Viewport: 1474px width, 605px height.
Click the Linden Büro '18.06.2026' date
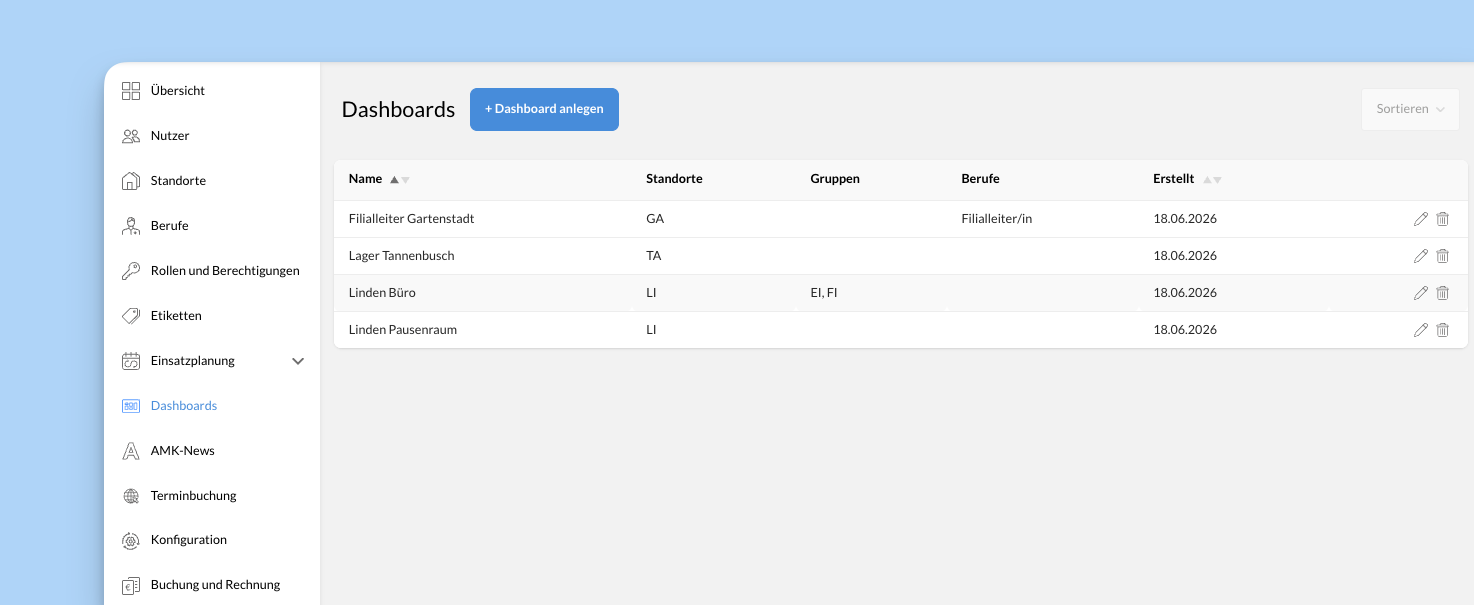[1185, 293]
